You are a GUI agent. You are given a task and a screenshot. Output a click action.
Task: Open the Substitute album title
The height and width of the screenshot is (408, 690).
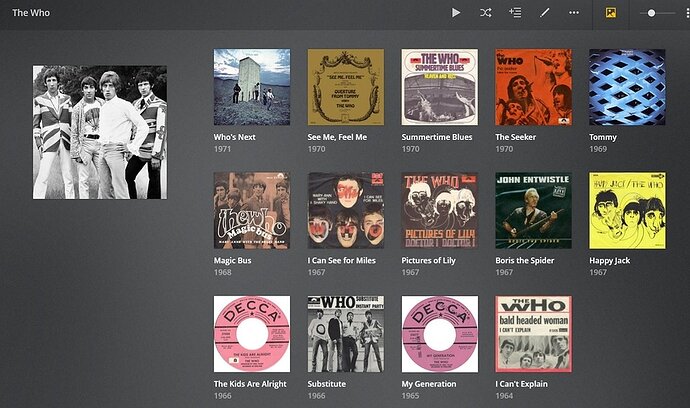327,384
